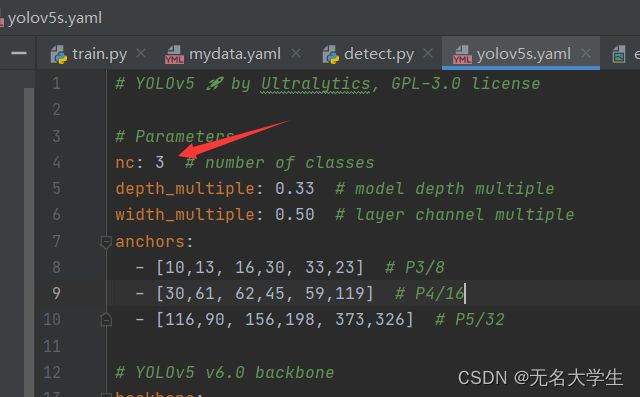This screenshot has width=640, height=397.
Task: Open the mydata.yaml tab
Action: pos(235,54)
